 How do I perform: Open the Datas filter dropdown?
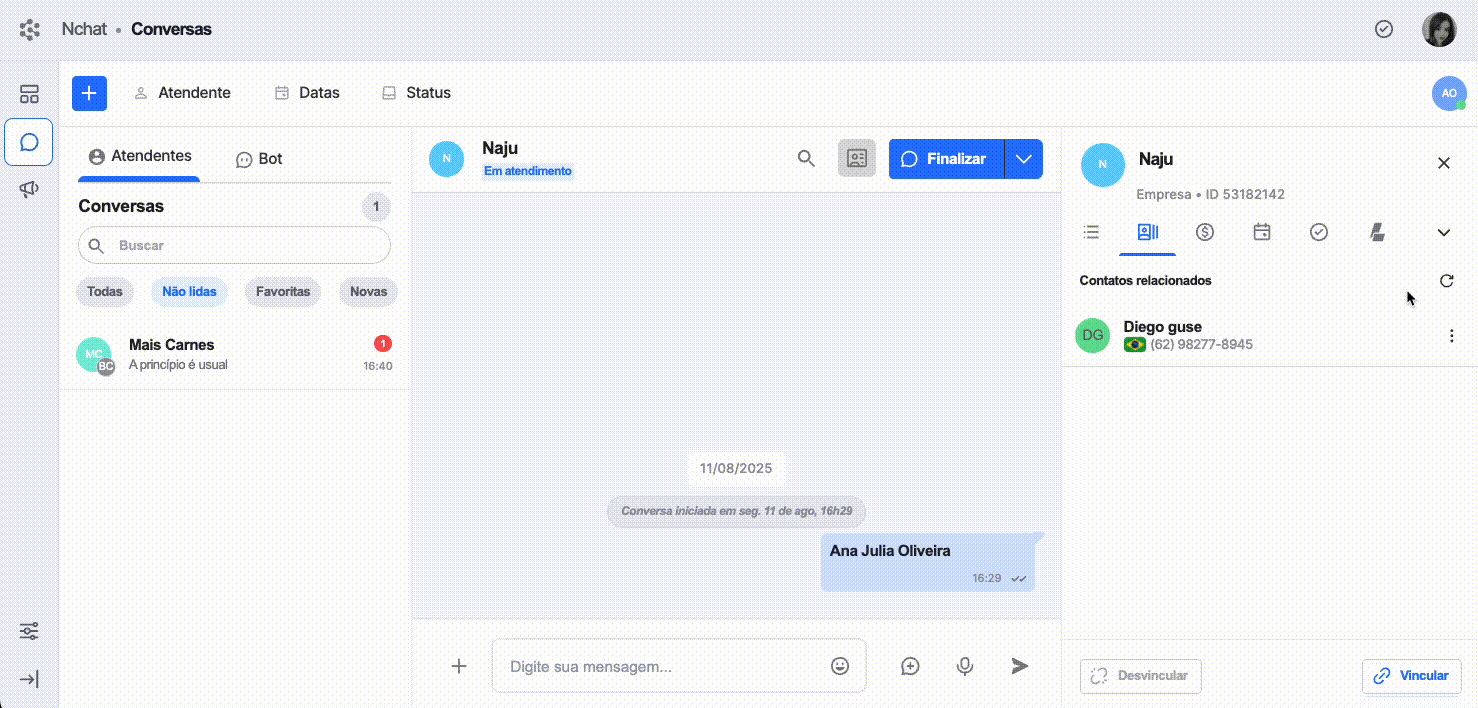[x=307, y=93]
